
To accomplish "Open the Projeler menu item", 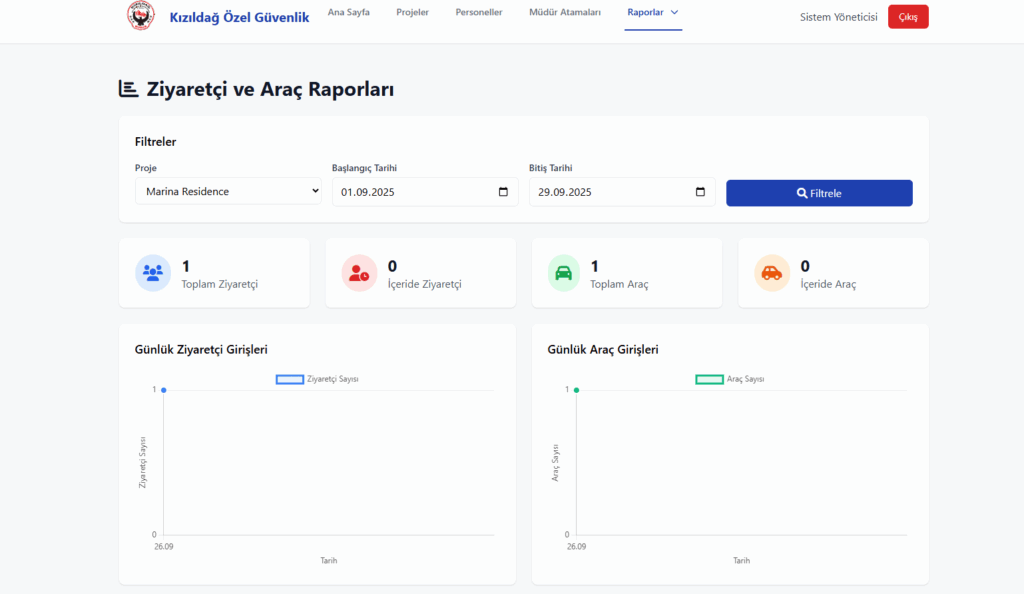I will tap(412, 13).
